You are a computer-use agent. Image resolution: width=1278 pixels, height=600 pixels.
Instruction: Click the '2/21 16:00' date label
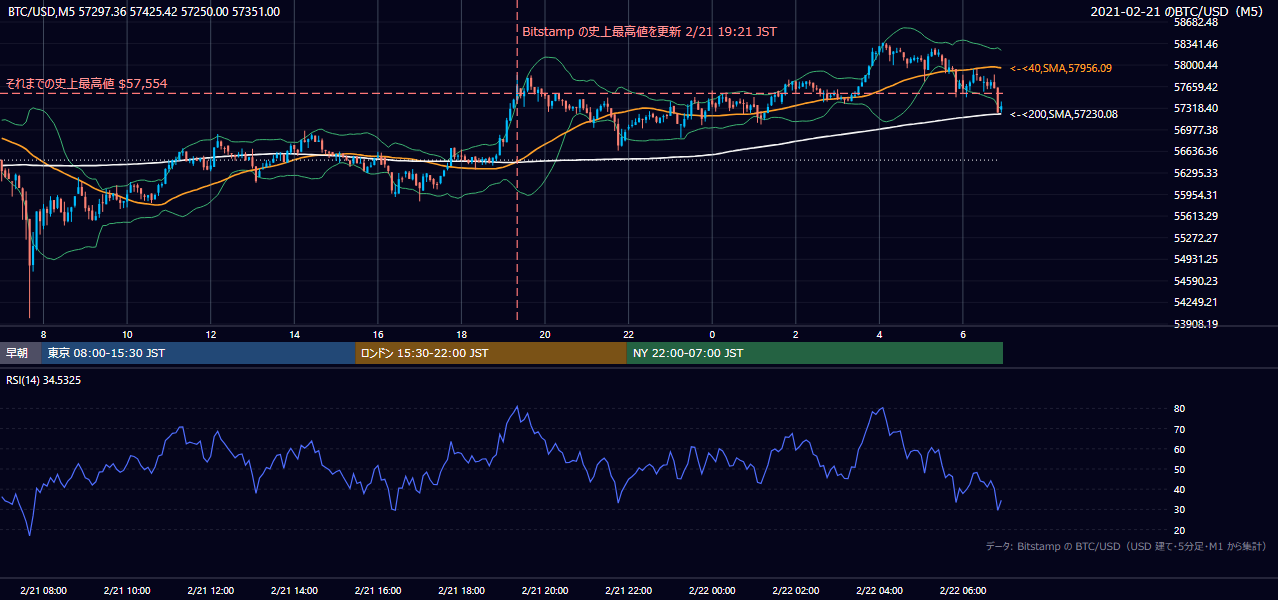(378, 590)
